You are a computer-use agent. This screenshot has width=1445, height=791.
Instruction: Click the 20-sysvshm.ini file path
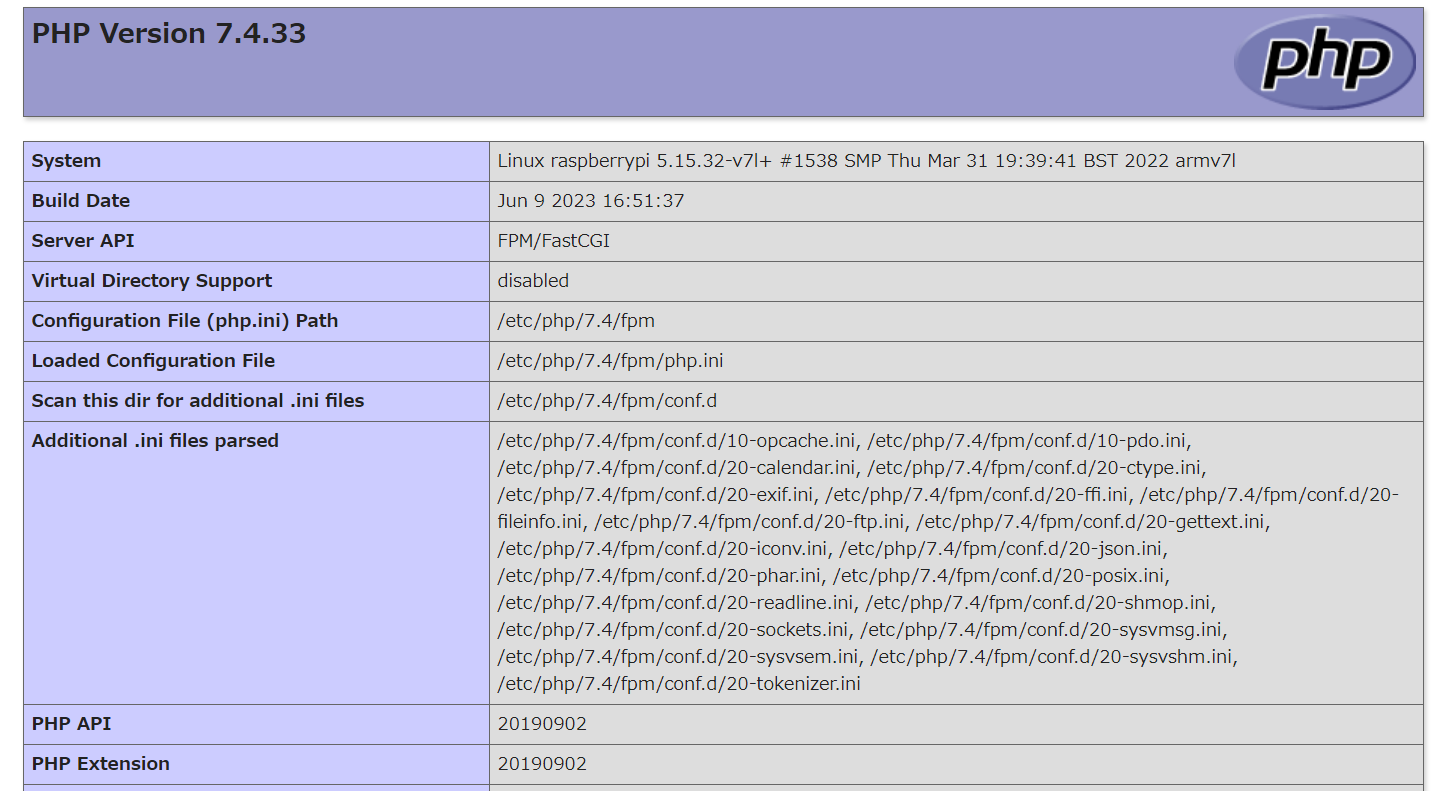(x=1053, y=657)
